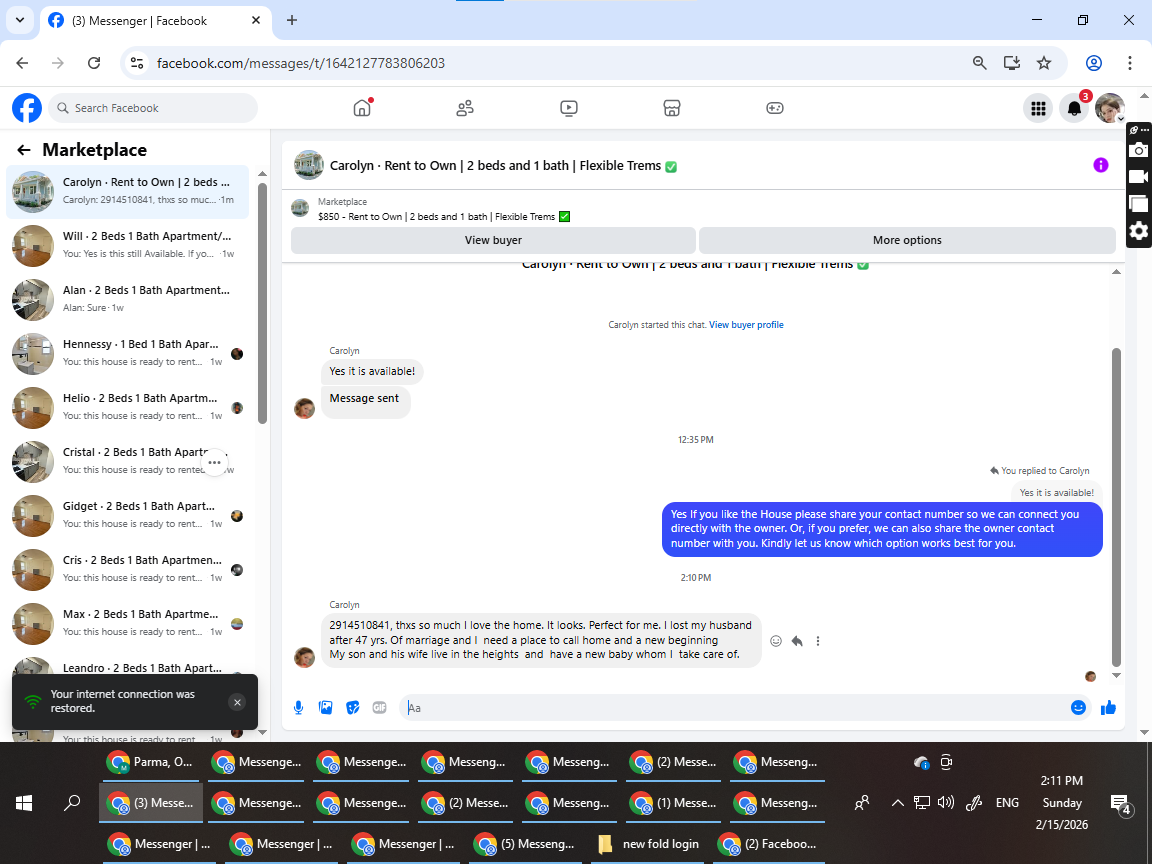Image resolution: width=1152 pixels, height=864 pixels.
Task: Go back using Marketplace back arrow
Action: tap(24, 150)
